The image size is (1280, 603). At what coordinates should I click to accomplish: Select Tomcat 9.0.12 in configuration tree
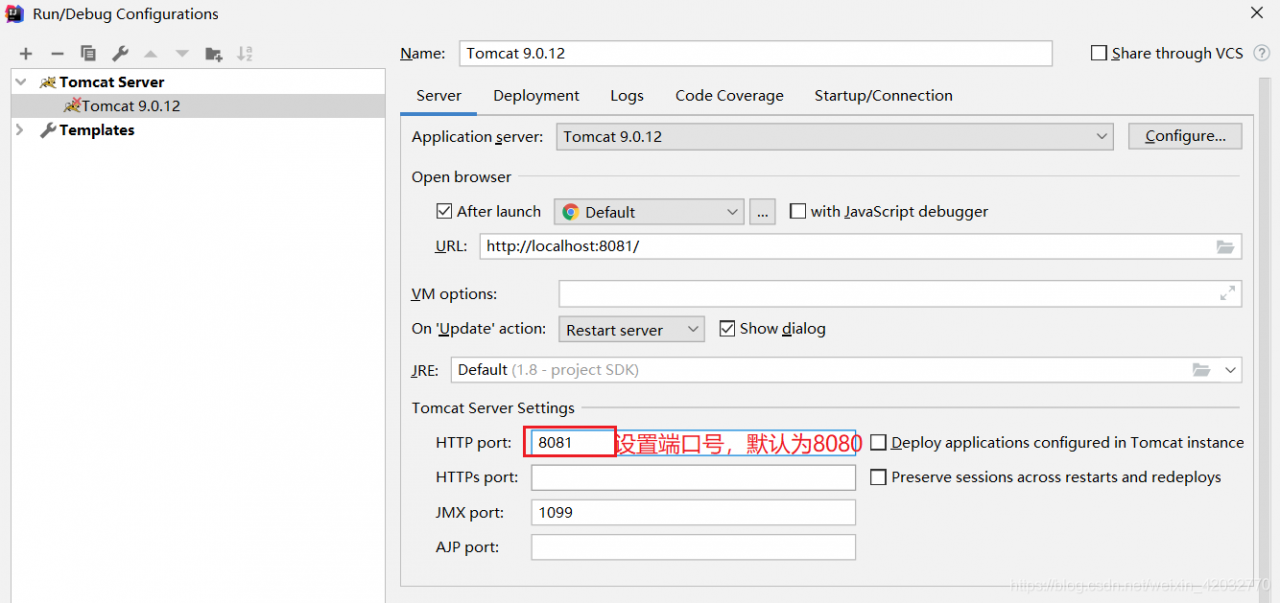click(198, 106)
